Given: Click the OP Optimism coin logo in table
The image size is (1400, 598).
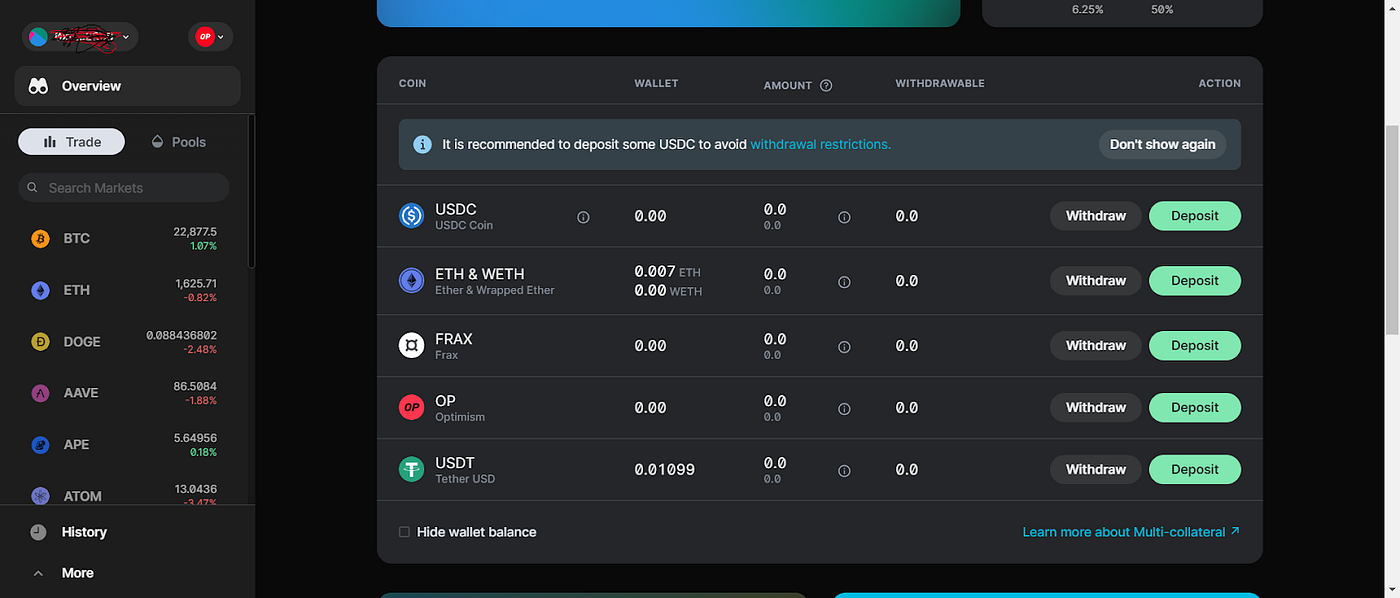Looking at the screenshot, I should point(412,407).
